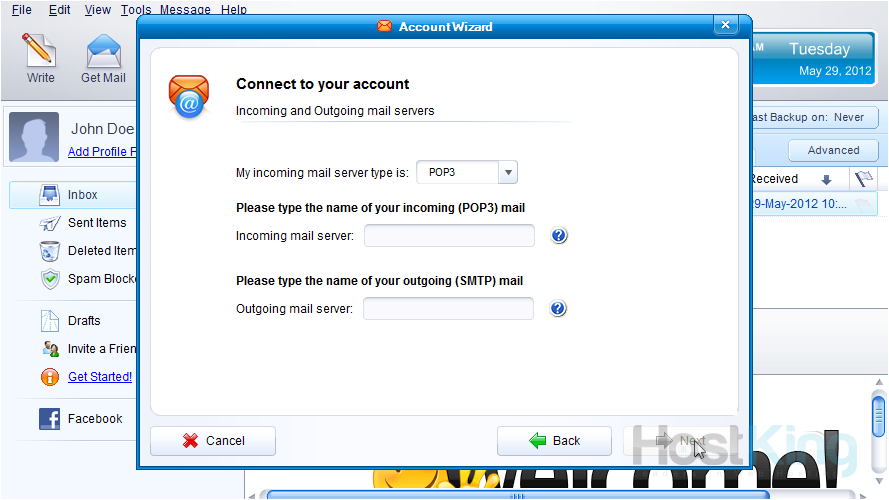The width and height of the screenshot is (889, 500).
Task: Open the Drafts folder
Action: [x=84, y=321]
